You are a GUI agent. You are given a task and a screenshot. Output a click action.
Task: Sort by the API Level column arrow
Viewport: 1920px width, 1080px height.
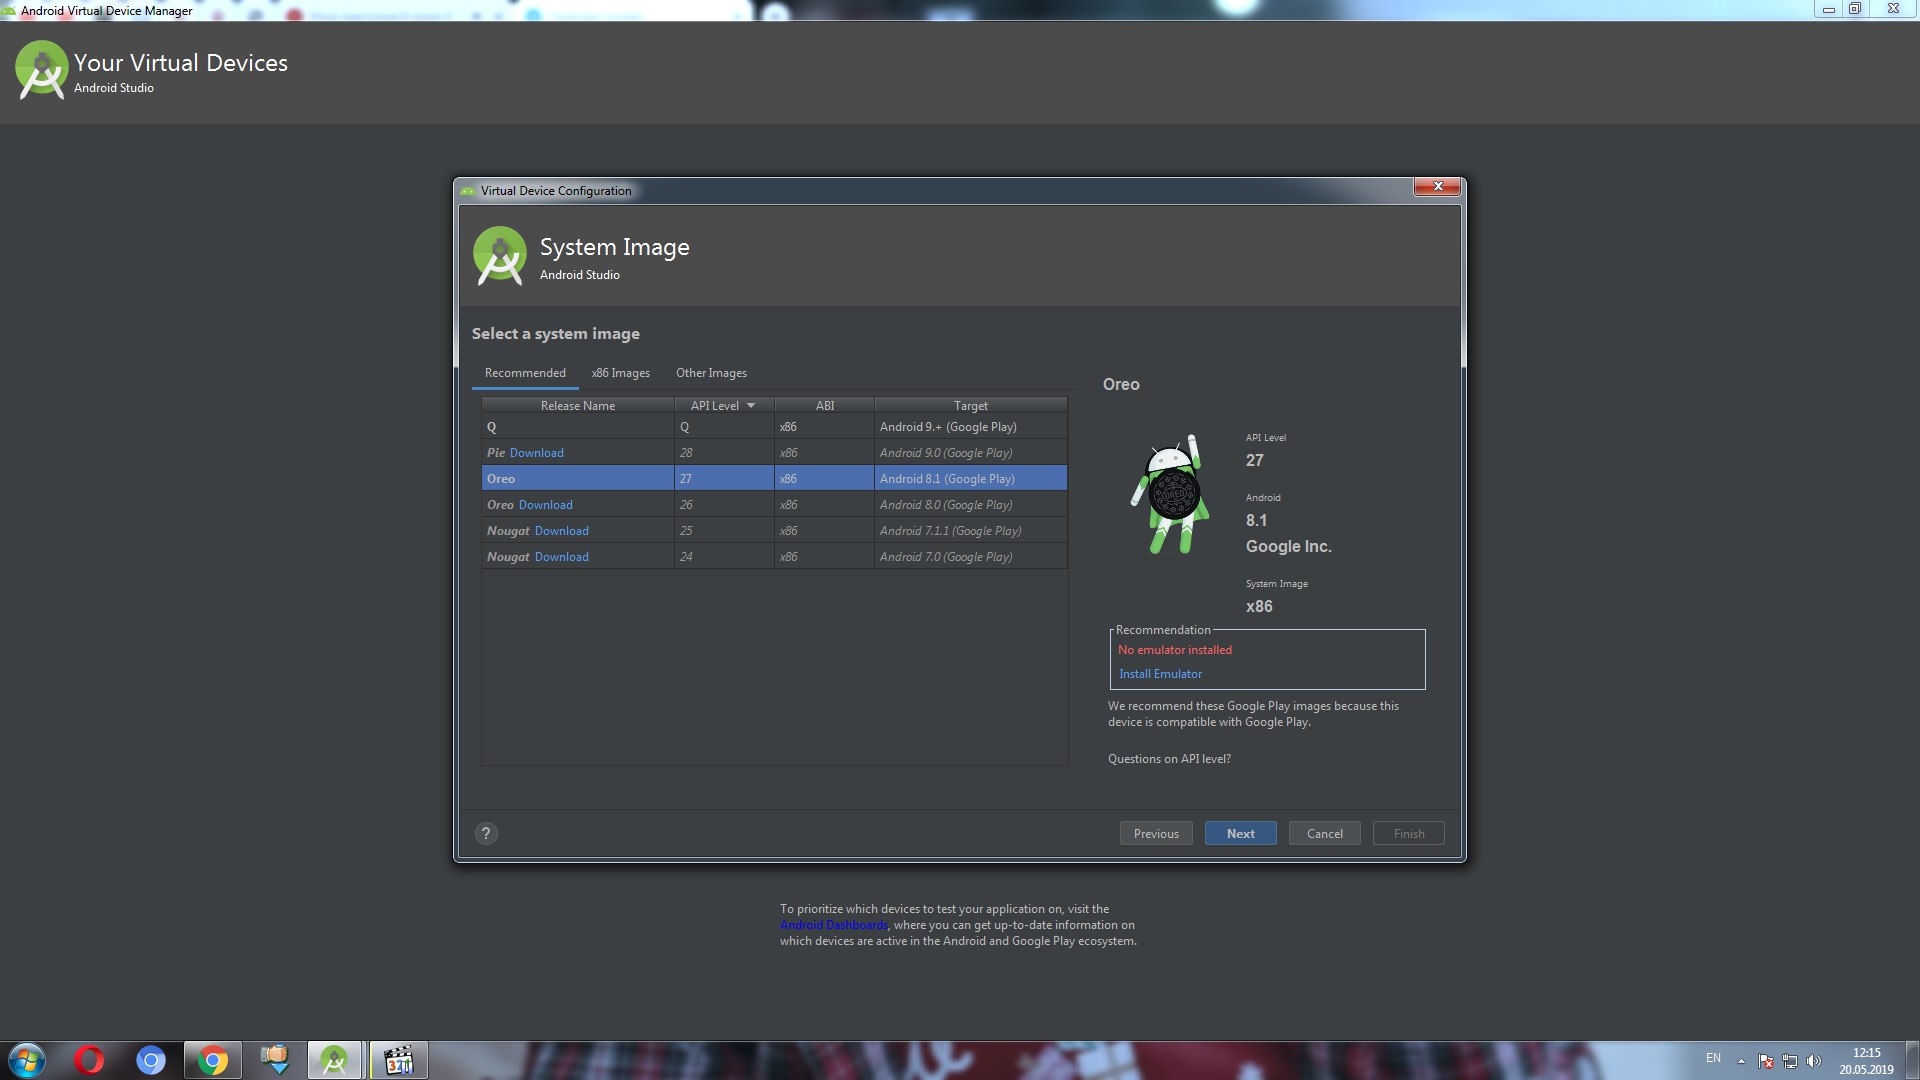[x=751, y=405]
